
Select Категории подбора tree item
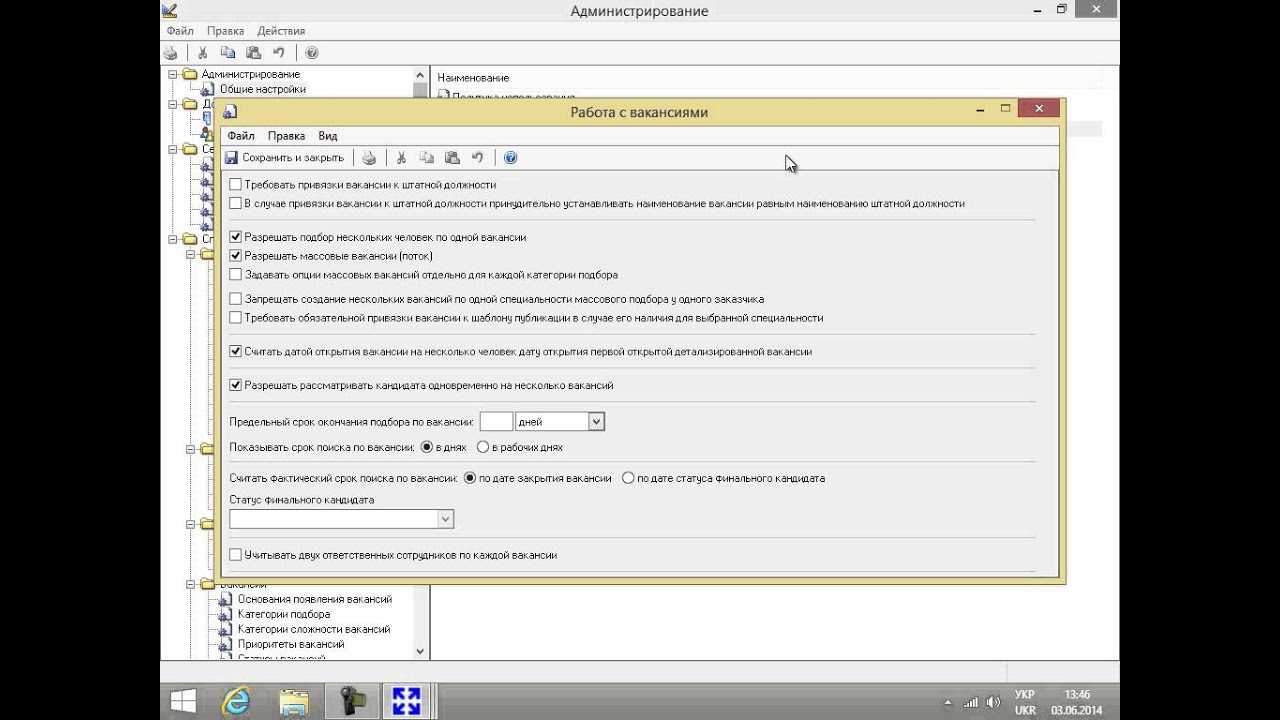284,614
